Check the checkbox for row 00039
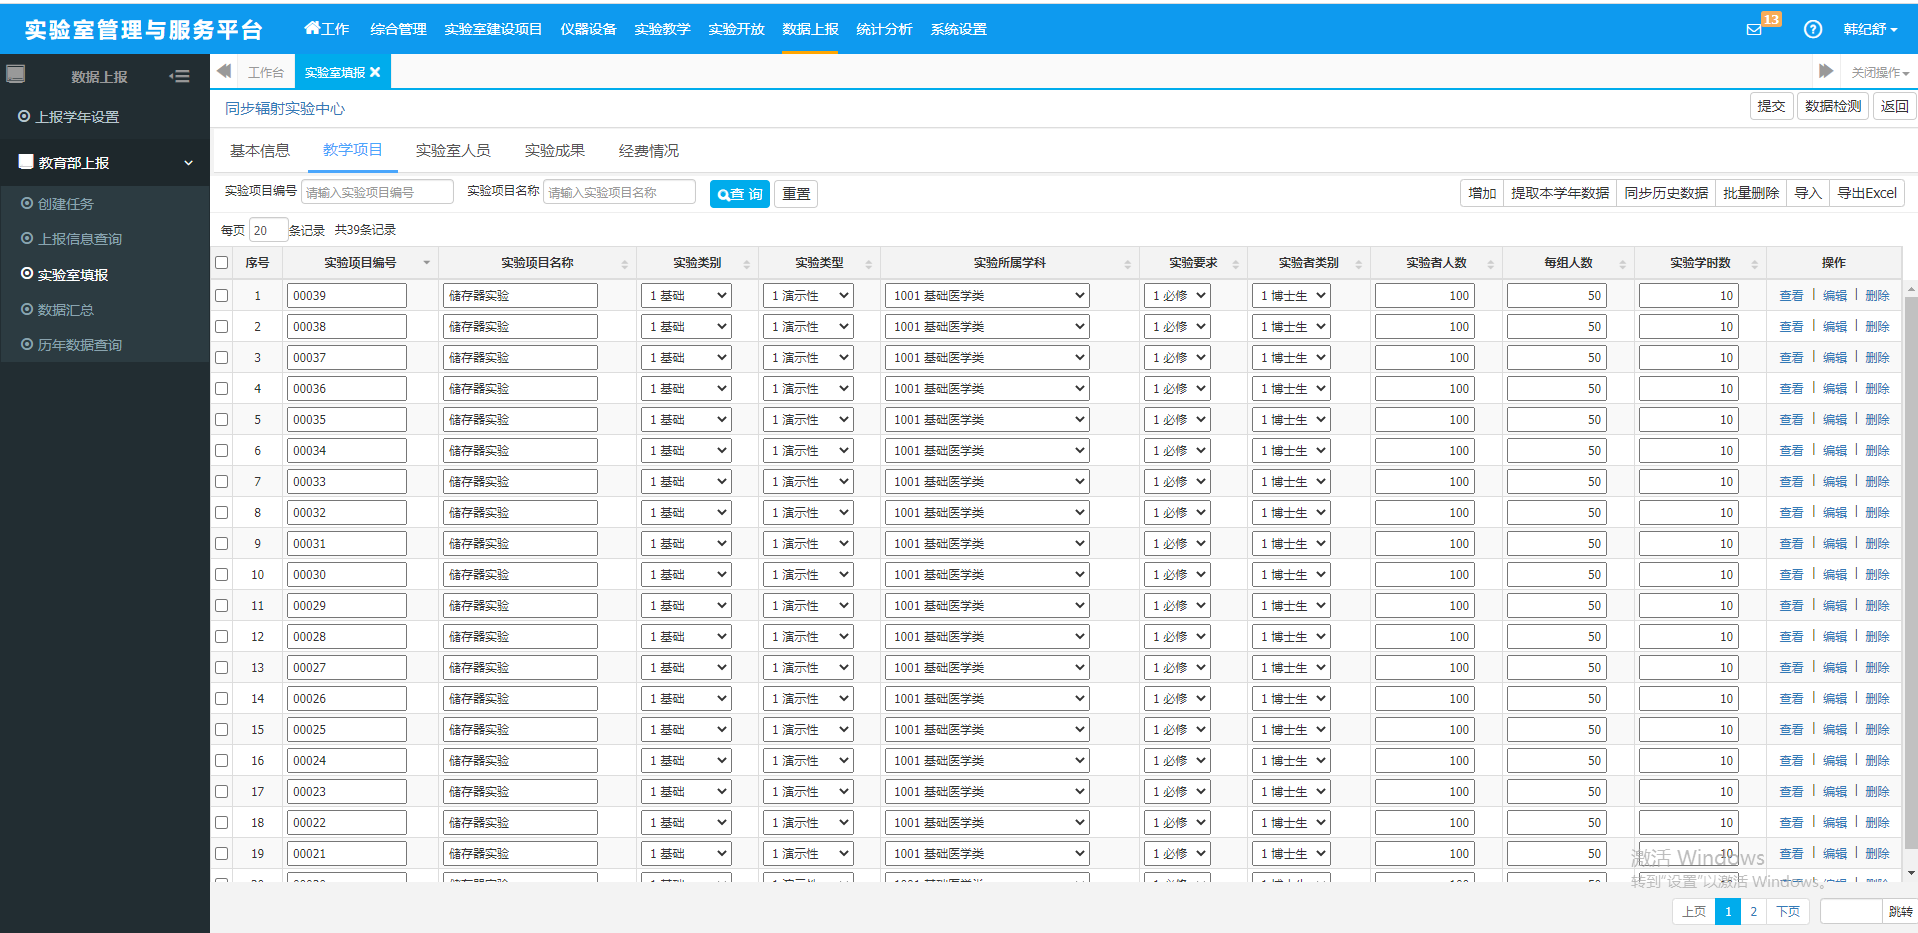The image size is (1918, 933). 222,296
